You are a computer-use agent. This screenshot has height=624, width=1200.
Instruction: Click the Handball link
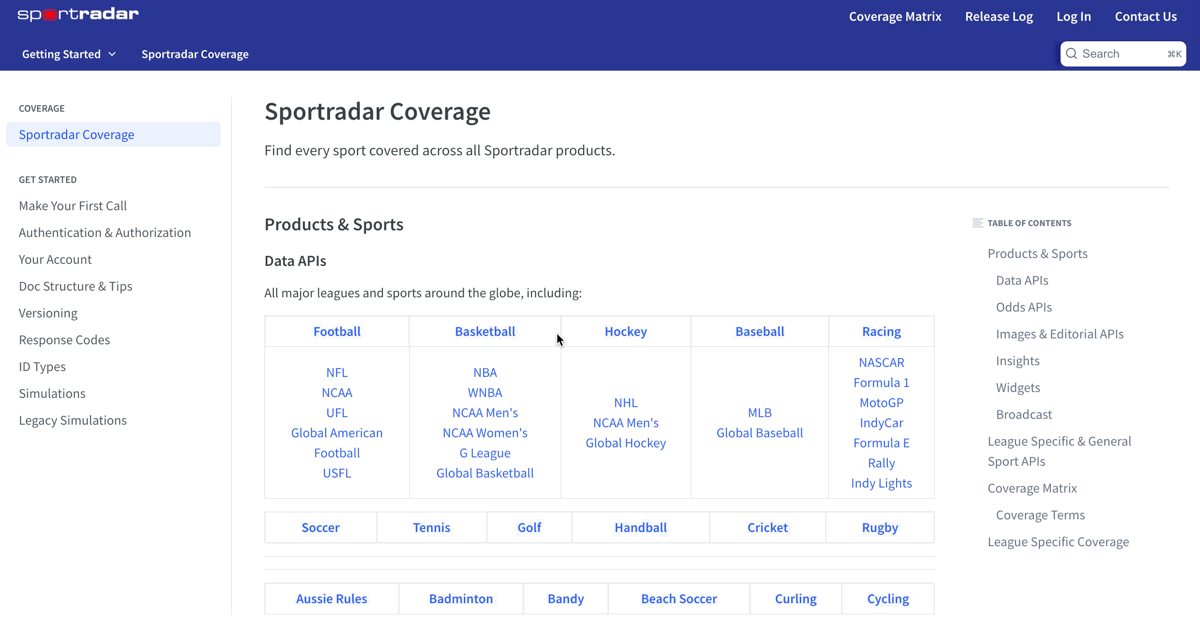[x=641, y=527]
